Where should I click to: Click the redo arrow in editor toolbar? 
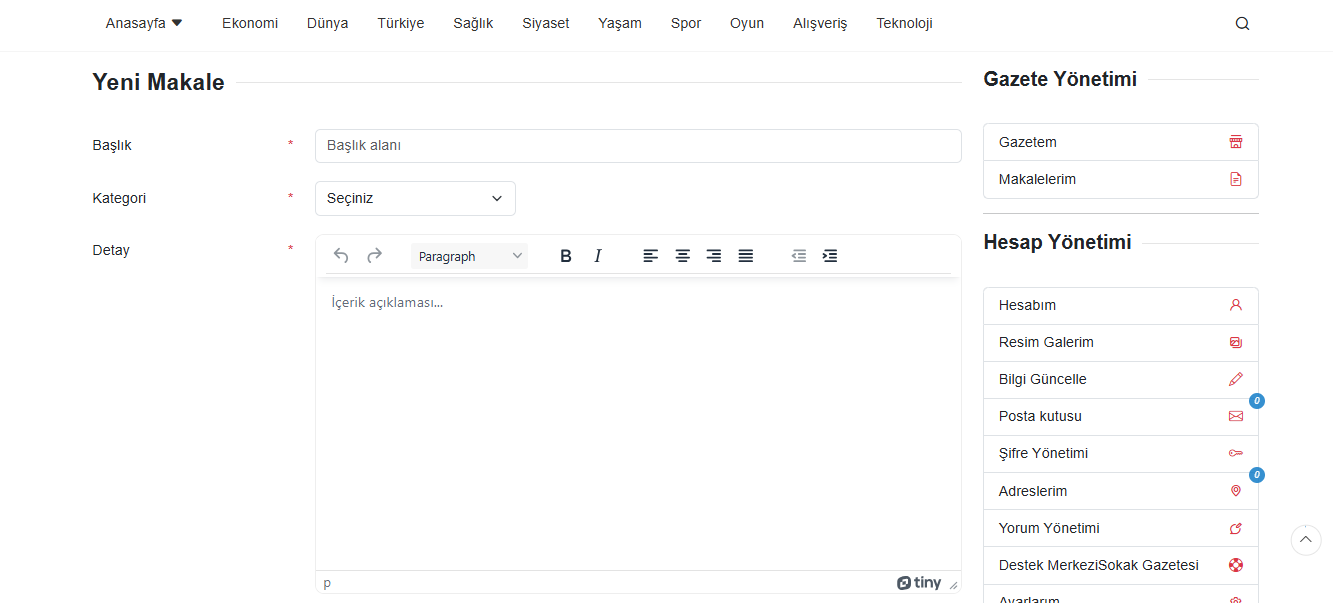374,256
